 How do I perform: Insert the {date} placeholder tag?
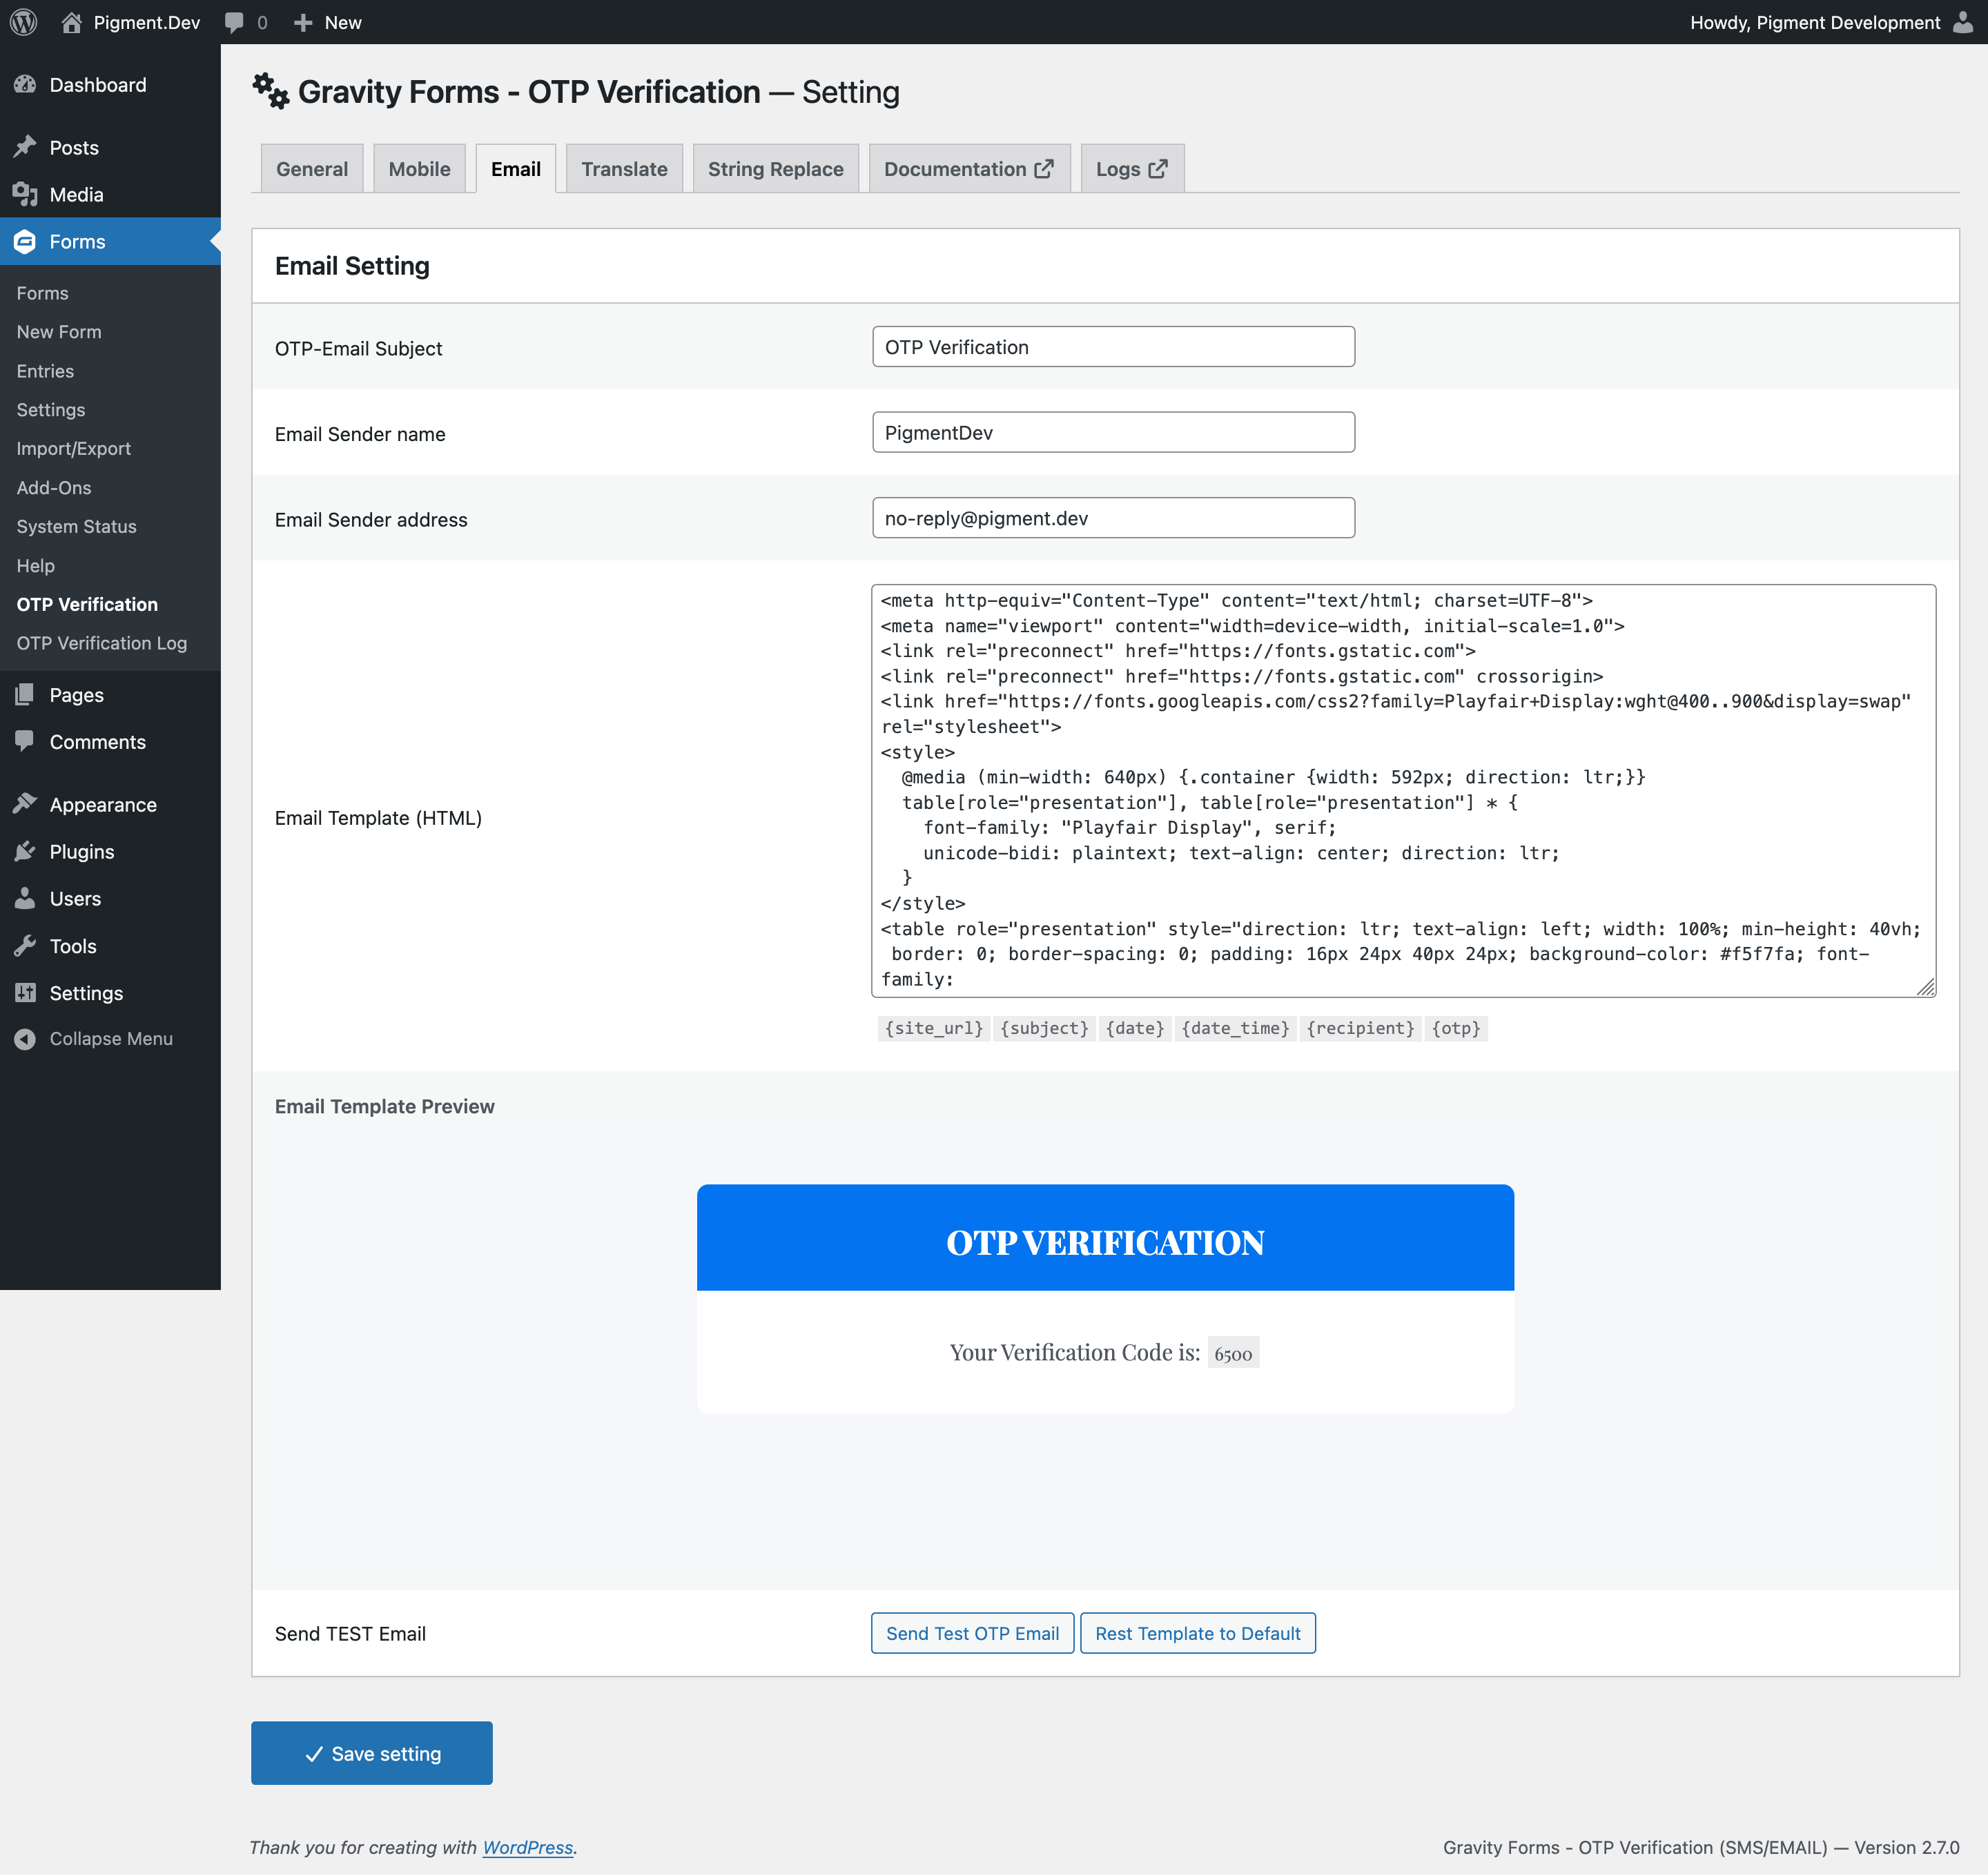point(1135,1028)
